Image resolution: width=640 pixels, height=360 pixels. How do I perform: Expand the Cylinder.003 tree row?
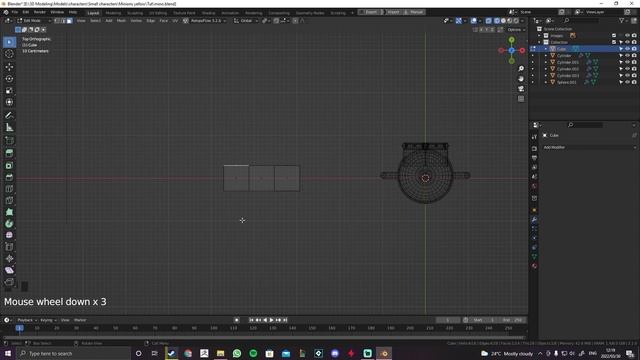click(546, 76)
